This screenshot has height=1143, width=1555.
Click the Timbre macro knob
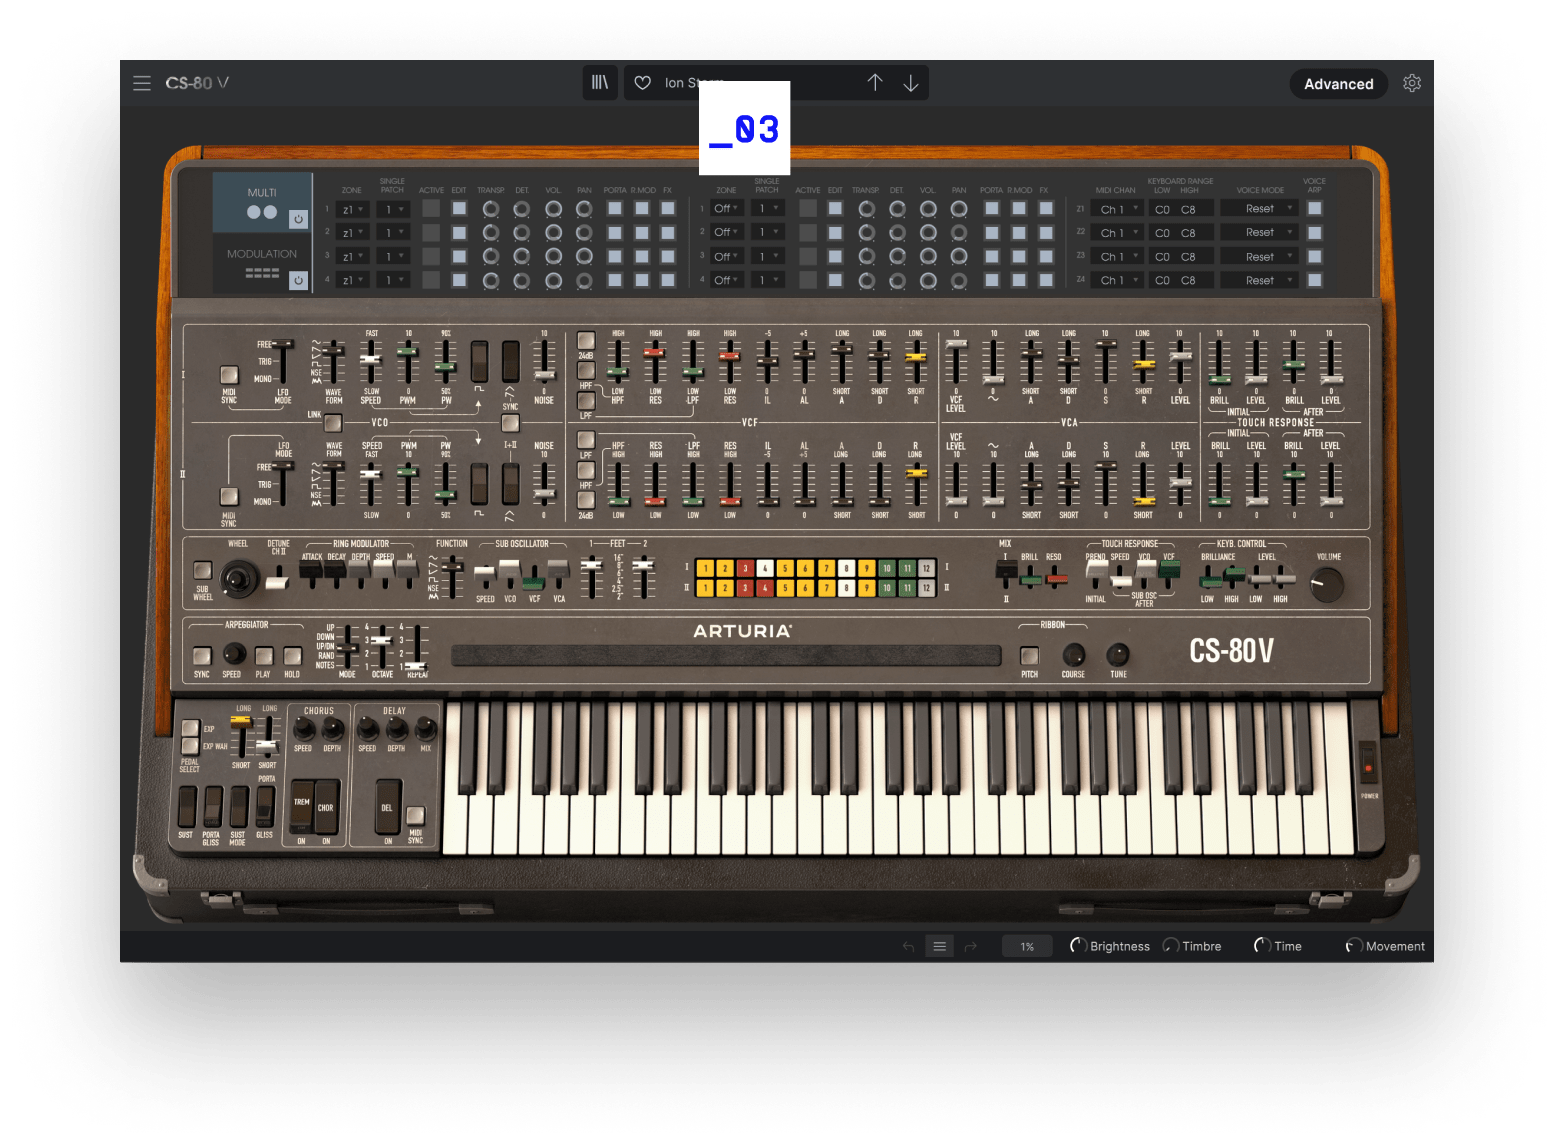coord(1171,946)
